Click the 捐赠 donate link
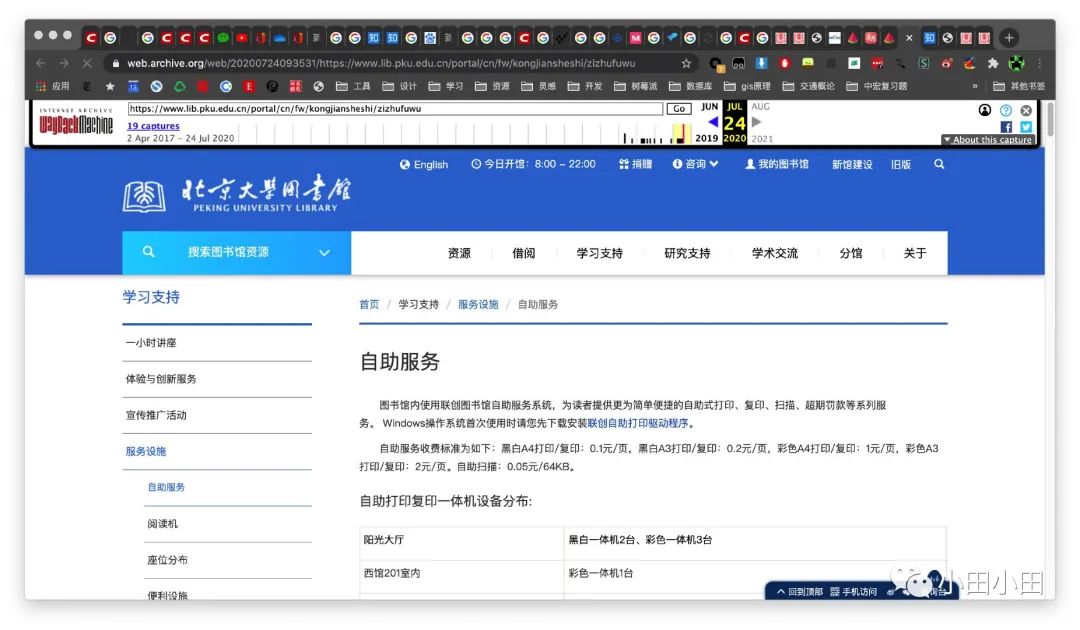 pos(635,164)
